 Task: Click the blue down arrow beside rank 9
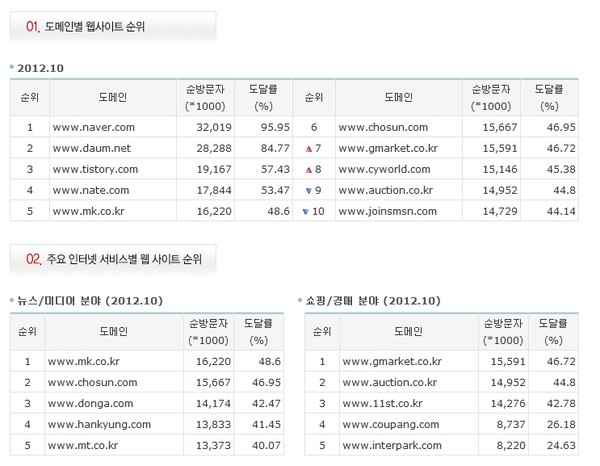[x=309, y=191]
